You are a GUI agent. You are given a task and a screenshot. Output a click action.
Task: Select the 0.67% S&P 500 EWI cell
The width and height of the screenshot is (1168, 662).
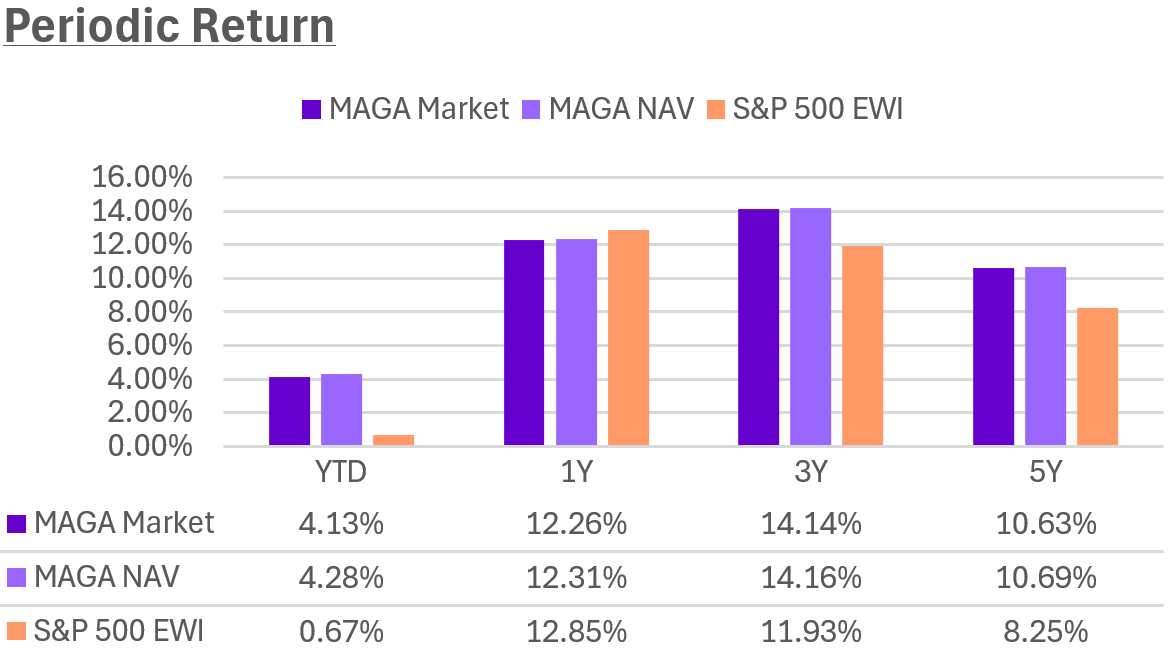tap(342, 632)
